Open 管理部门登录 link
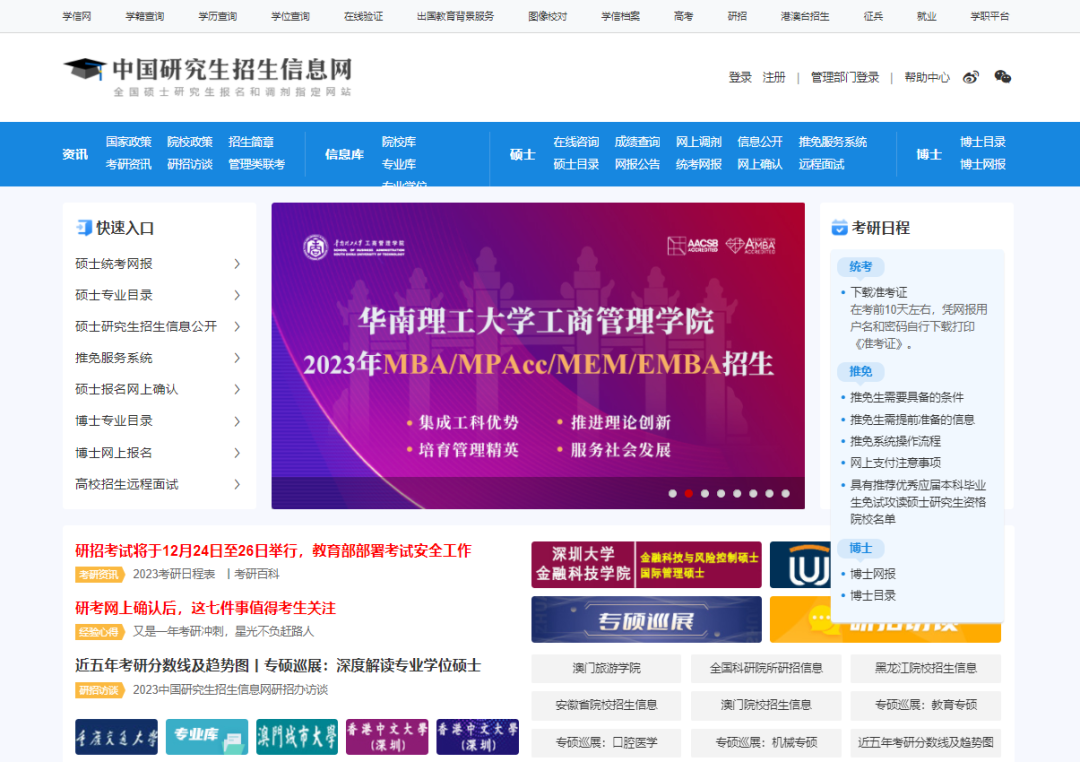Image resolution: width=1080 pixels, height=762 pixels. click(844, 77)
